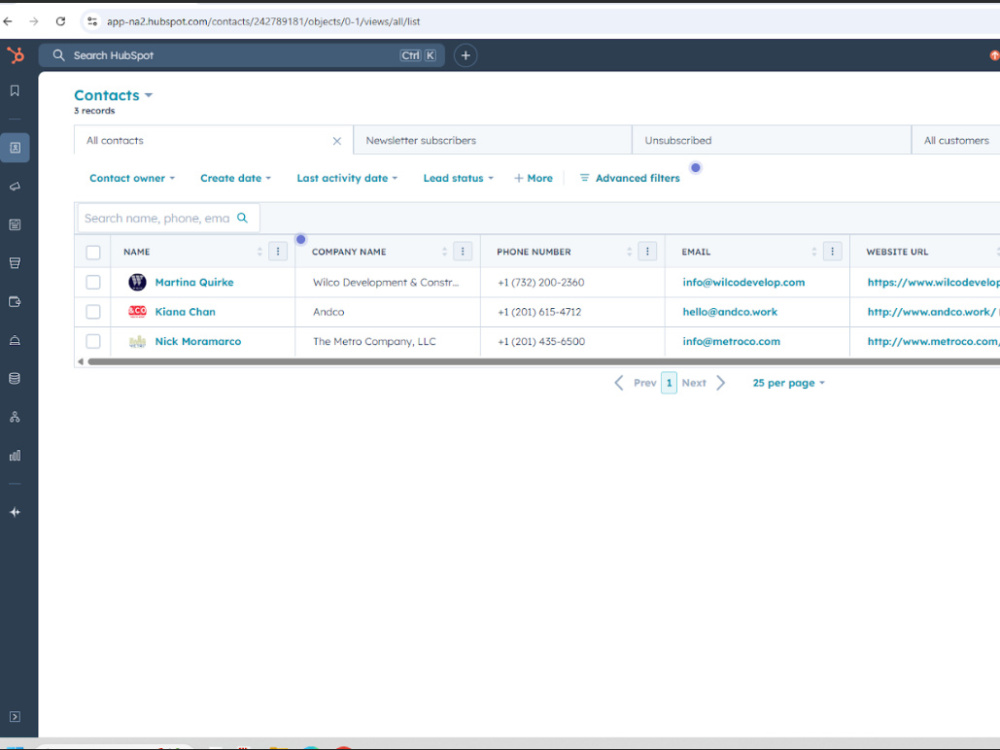Click the browser address bar URL

263,21
